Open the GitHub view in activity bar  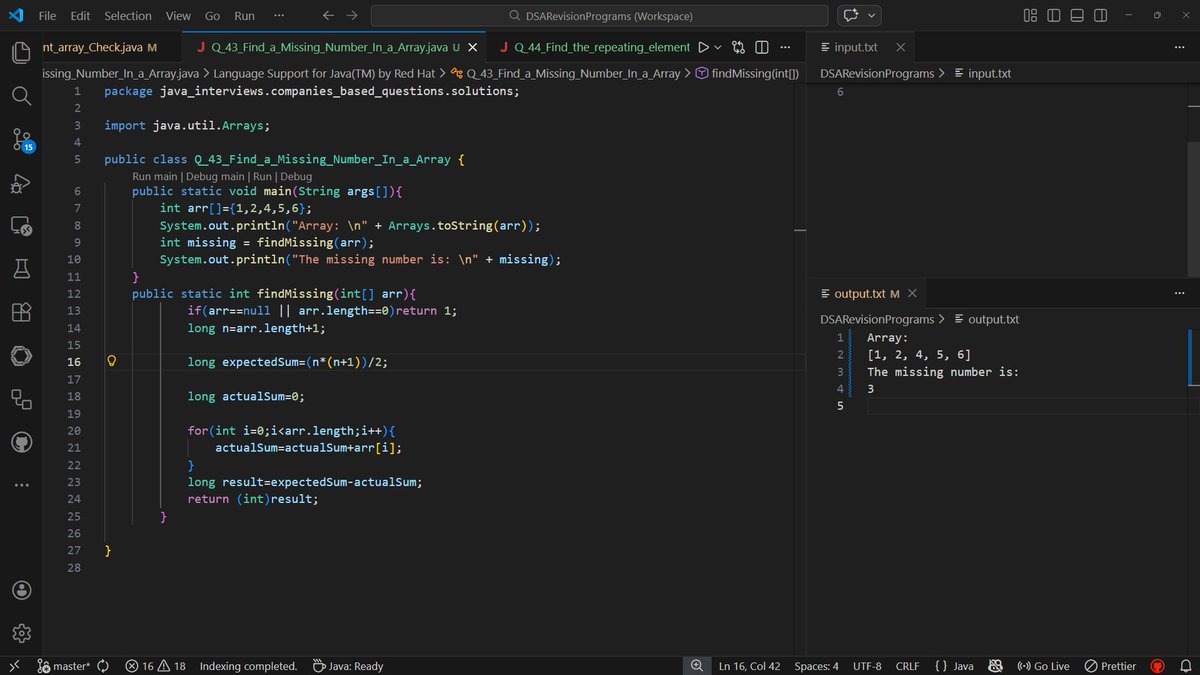point(22,442)
